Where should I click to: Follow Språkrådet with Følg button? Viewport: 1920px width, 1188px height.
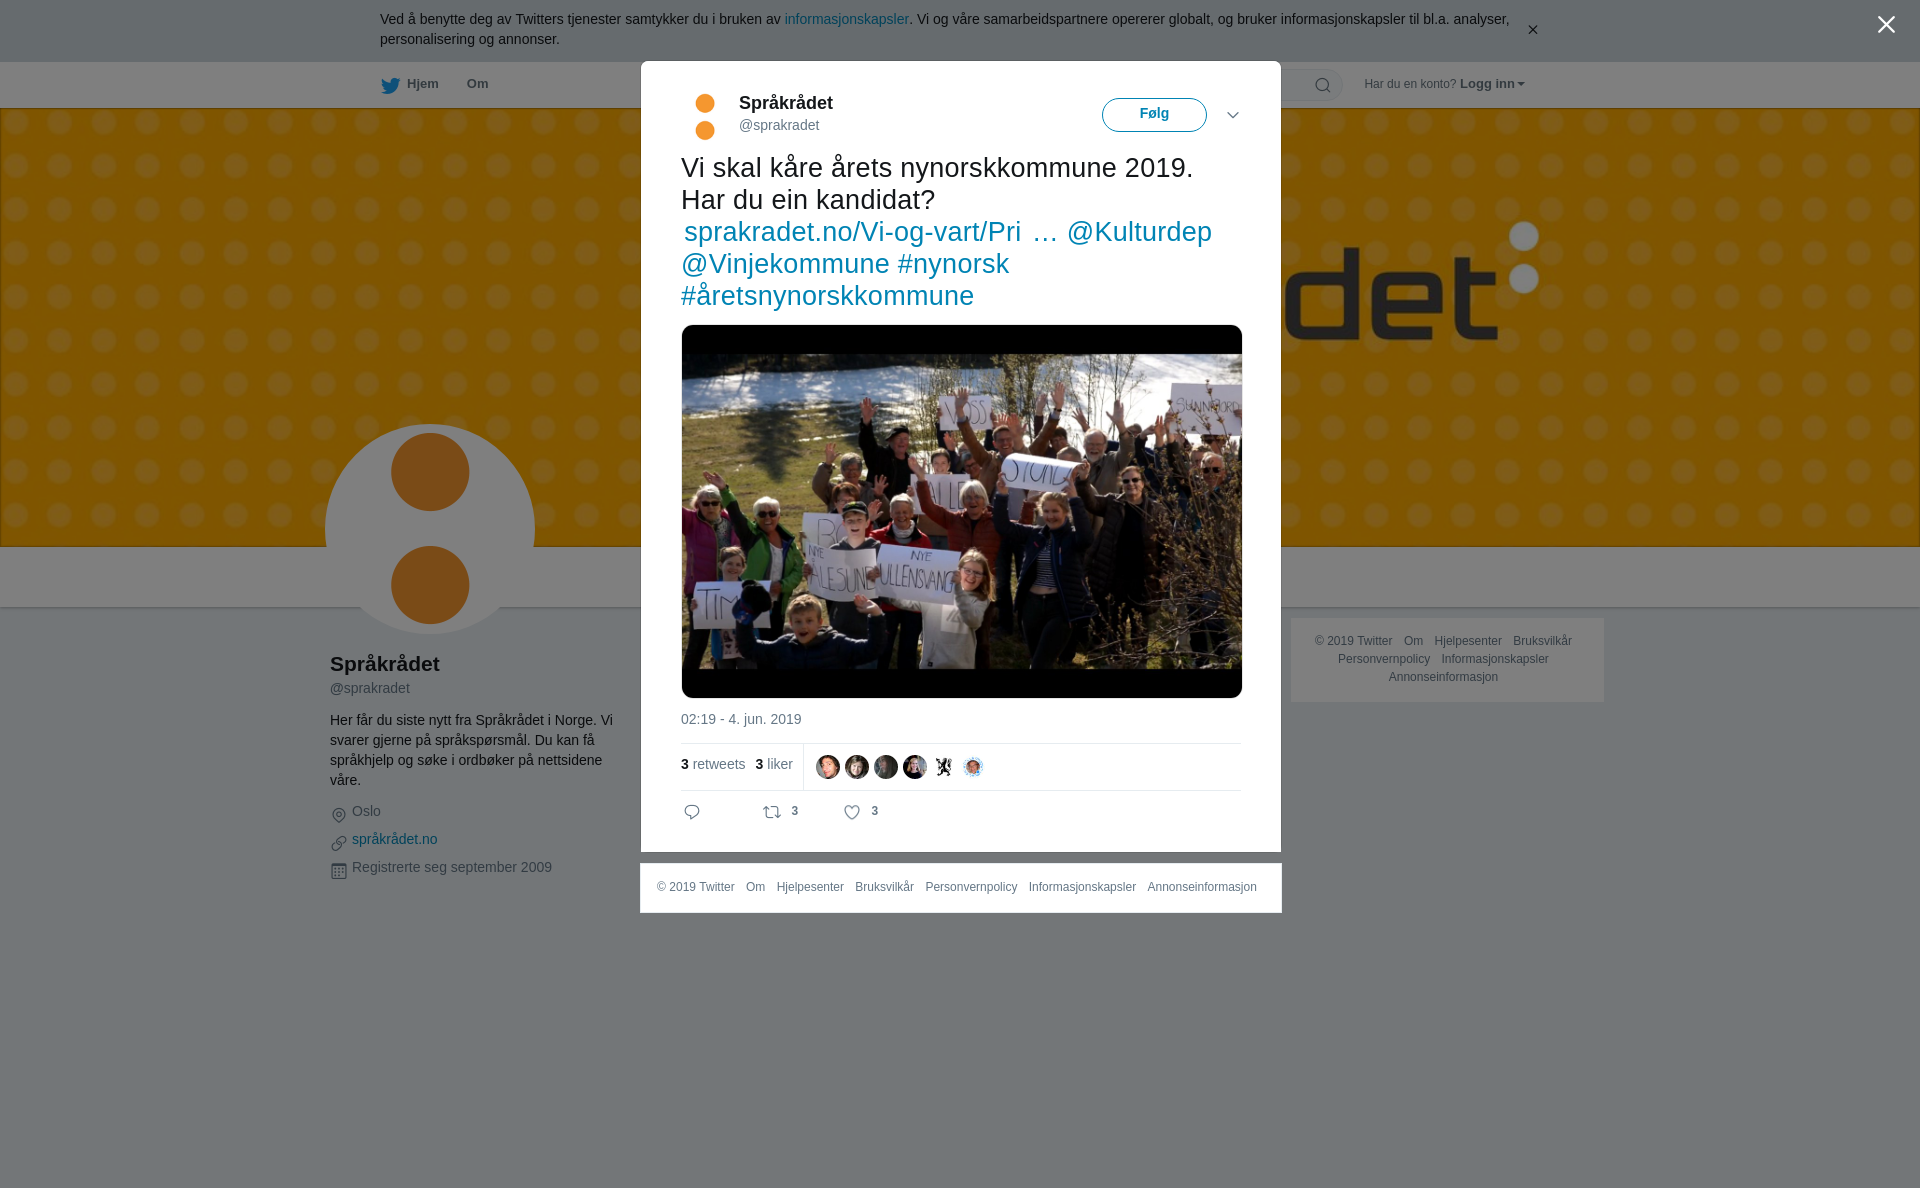pyautogui.click(x=1154, y=115)
